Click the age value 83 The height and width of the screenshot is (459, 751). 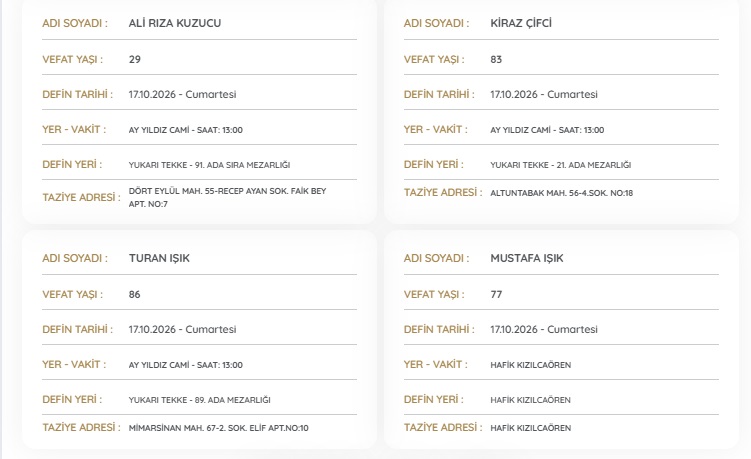[496, 59]
